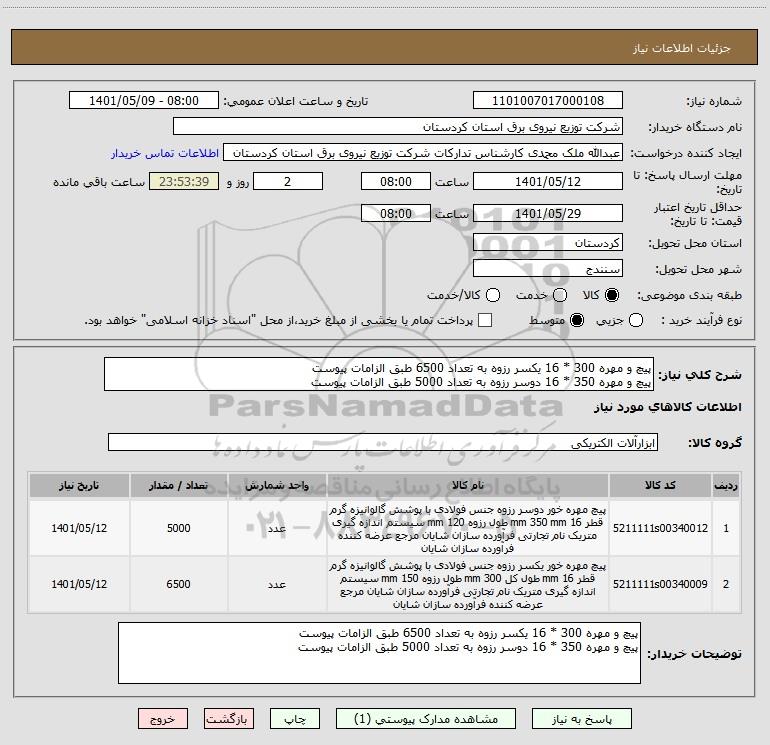Click the delivery province field 'کردستان'
This screenshot has width=770, height=745.
pyautogui.click(x=548, y=243)
